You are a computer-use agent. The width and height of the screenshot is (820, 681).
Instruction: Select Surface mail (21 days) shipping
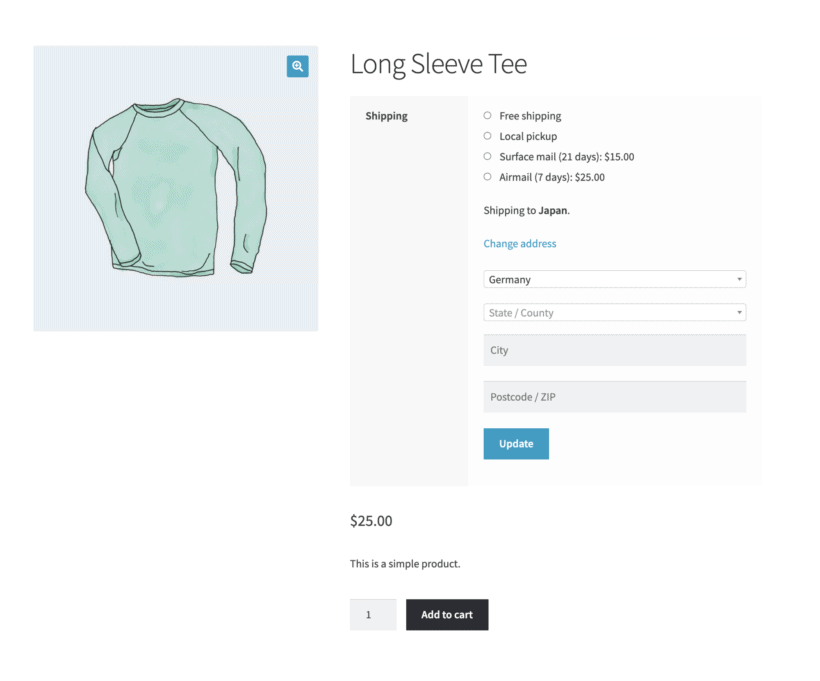[488, 157]
